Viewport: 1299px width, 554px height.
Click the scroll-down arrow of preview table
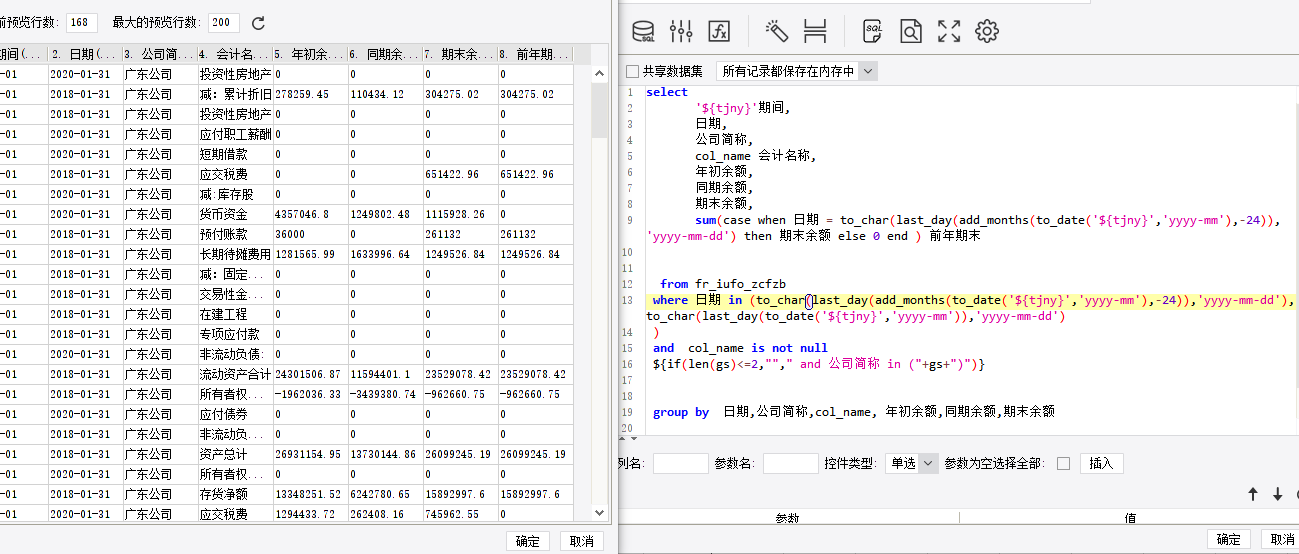pyautogui.click(x=600, y=512)
